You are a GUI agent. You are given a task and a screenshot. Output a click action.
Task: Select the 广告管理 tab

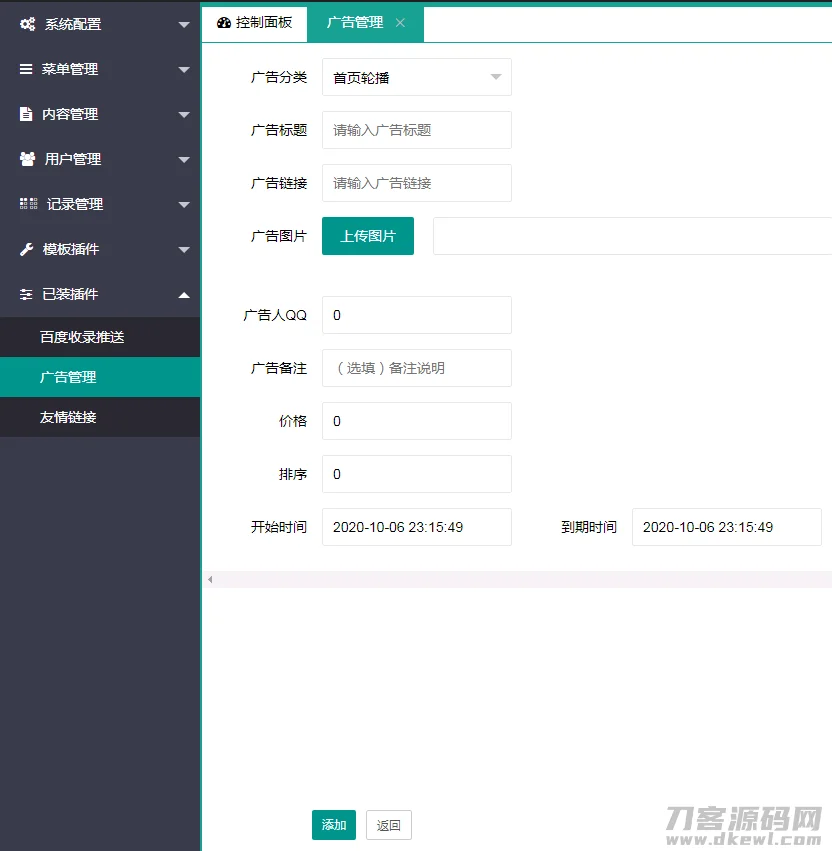point(355,22)
